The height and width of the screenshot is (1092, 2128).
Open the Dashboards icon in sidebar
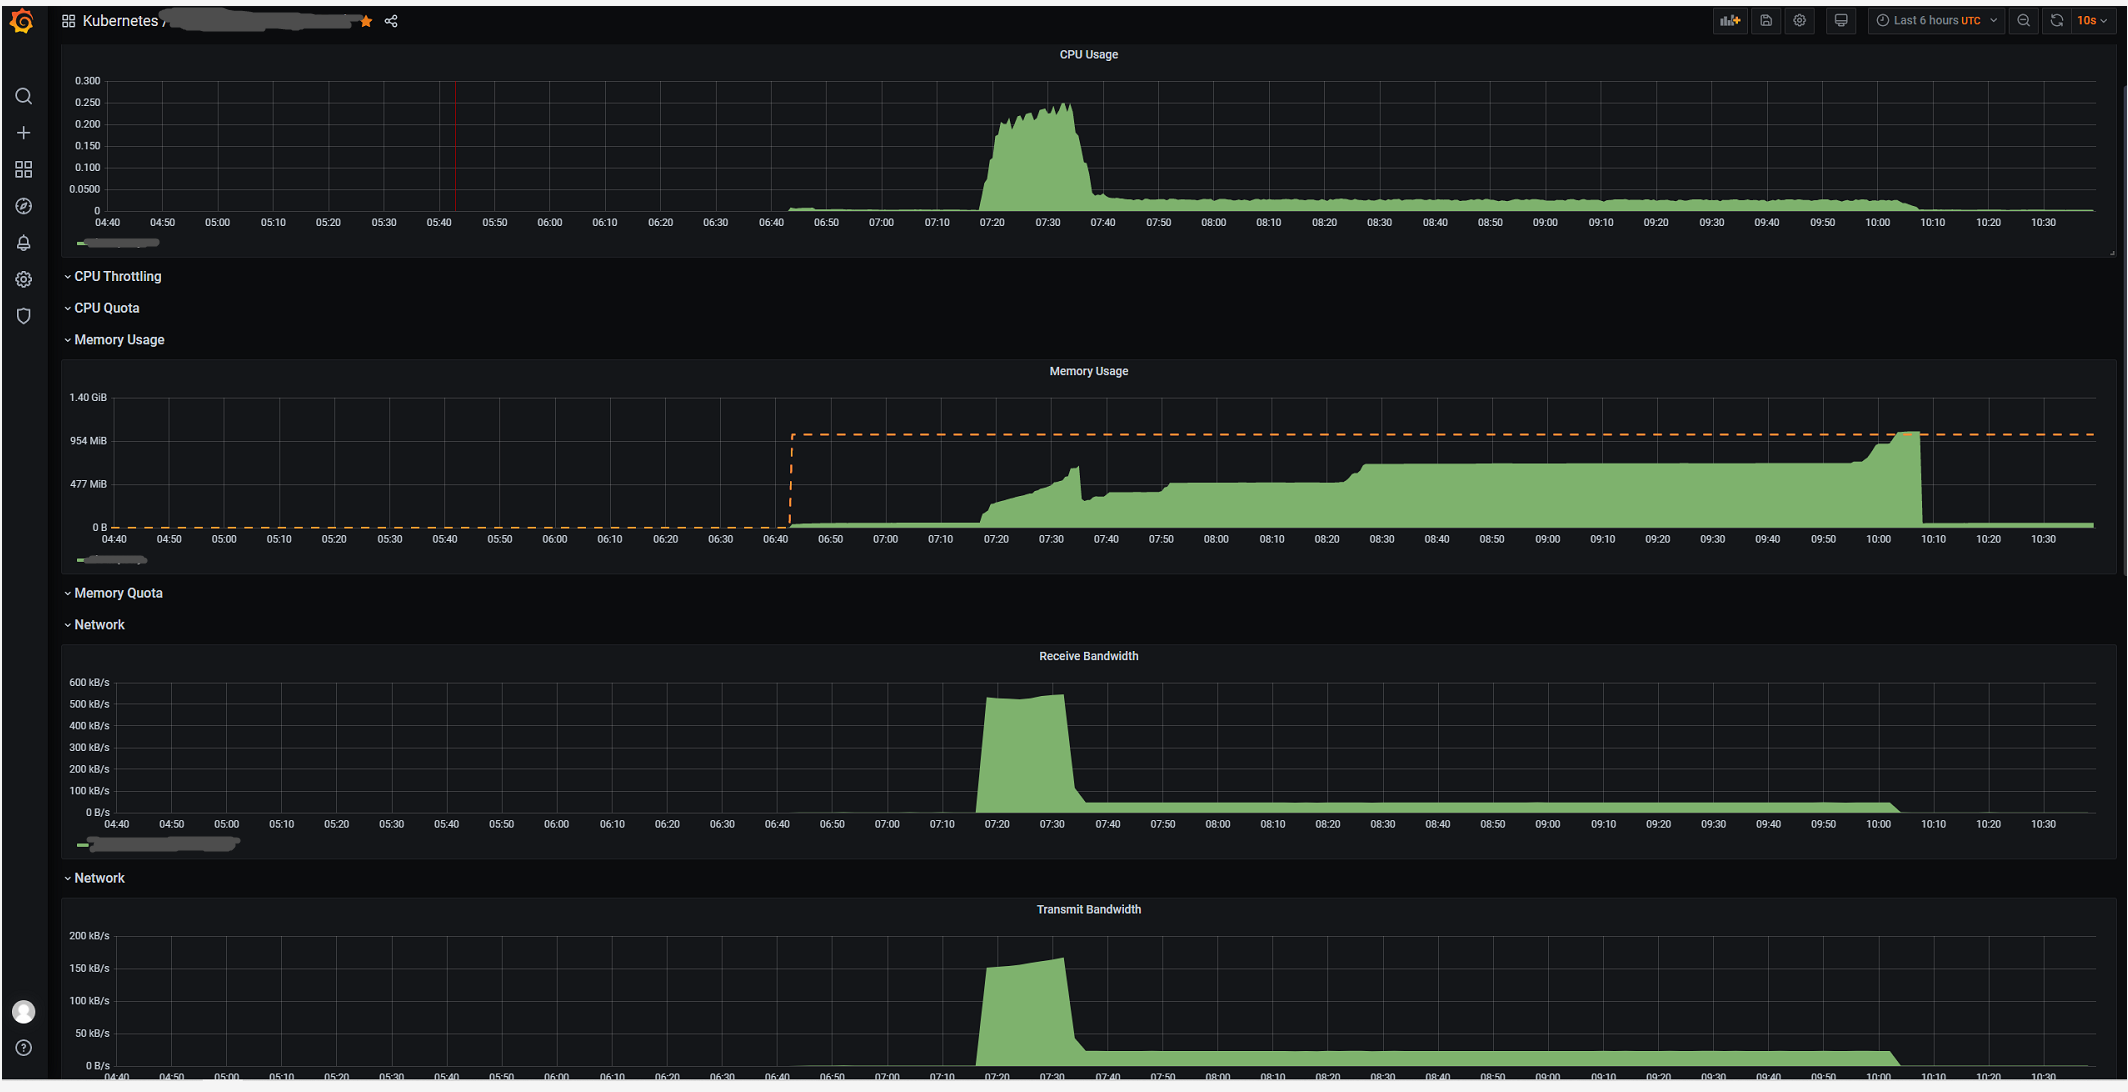pos(23,169)
